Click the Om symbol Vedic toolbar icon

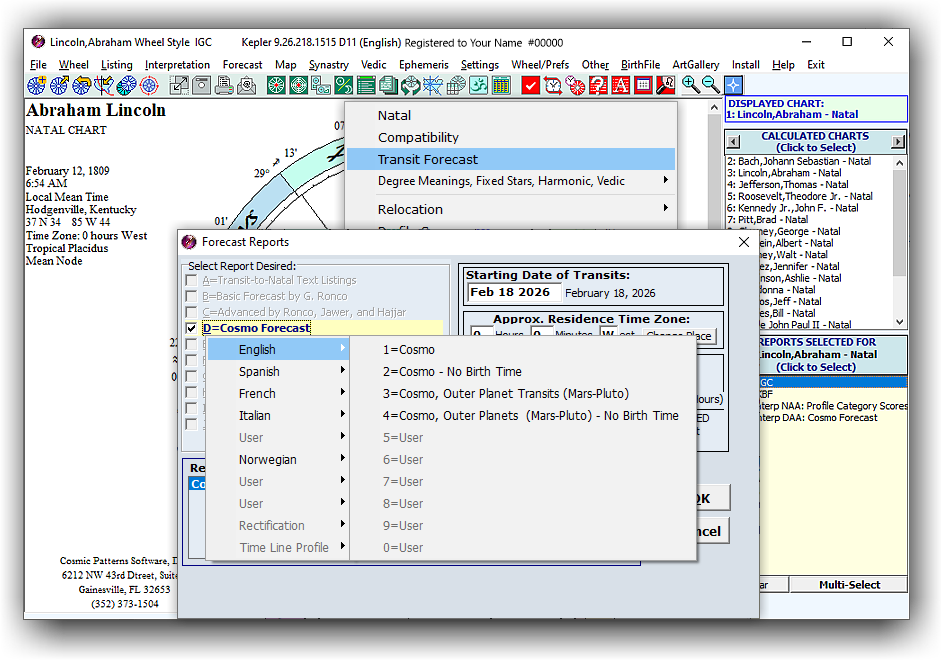[x=478, y=85]
